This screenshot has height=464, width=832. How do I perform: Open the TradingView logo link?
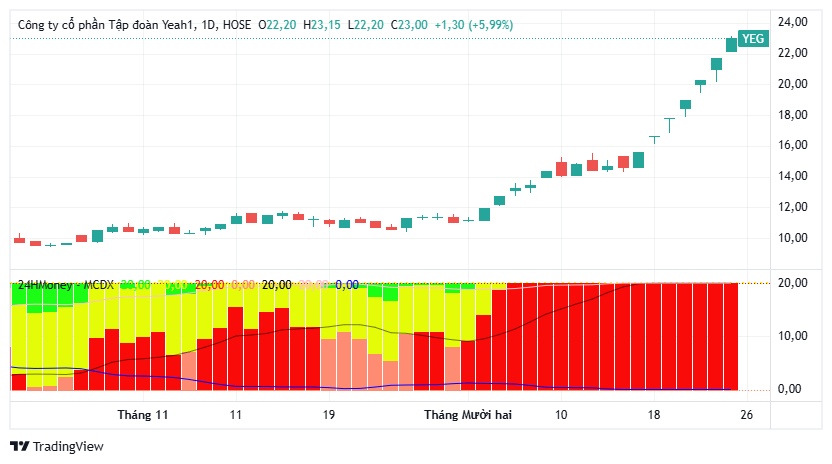click(57, 446)
